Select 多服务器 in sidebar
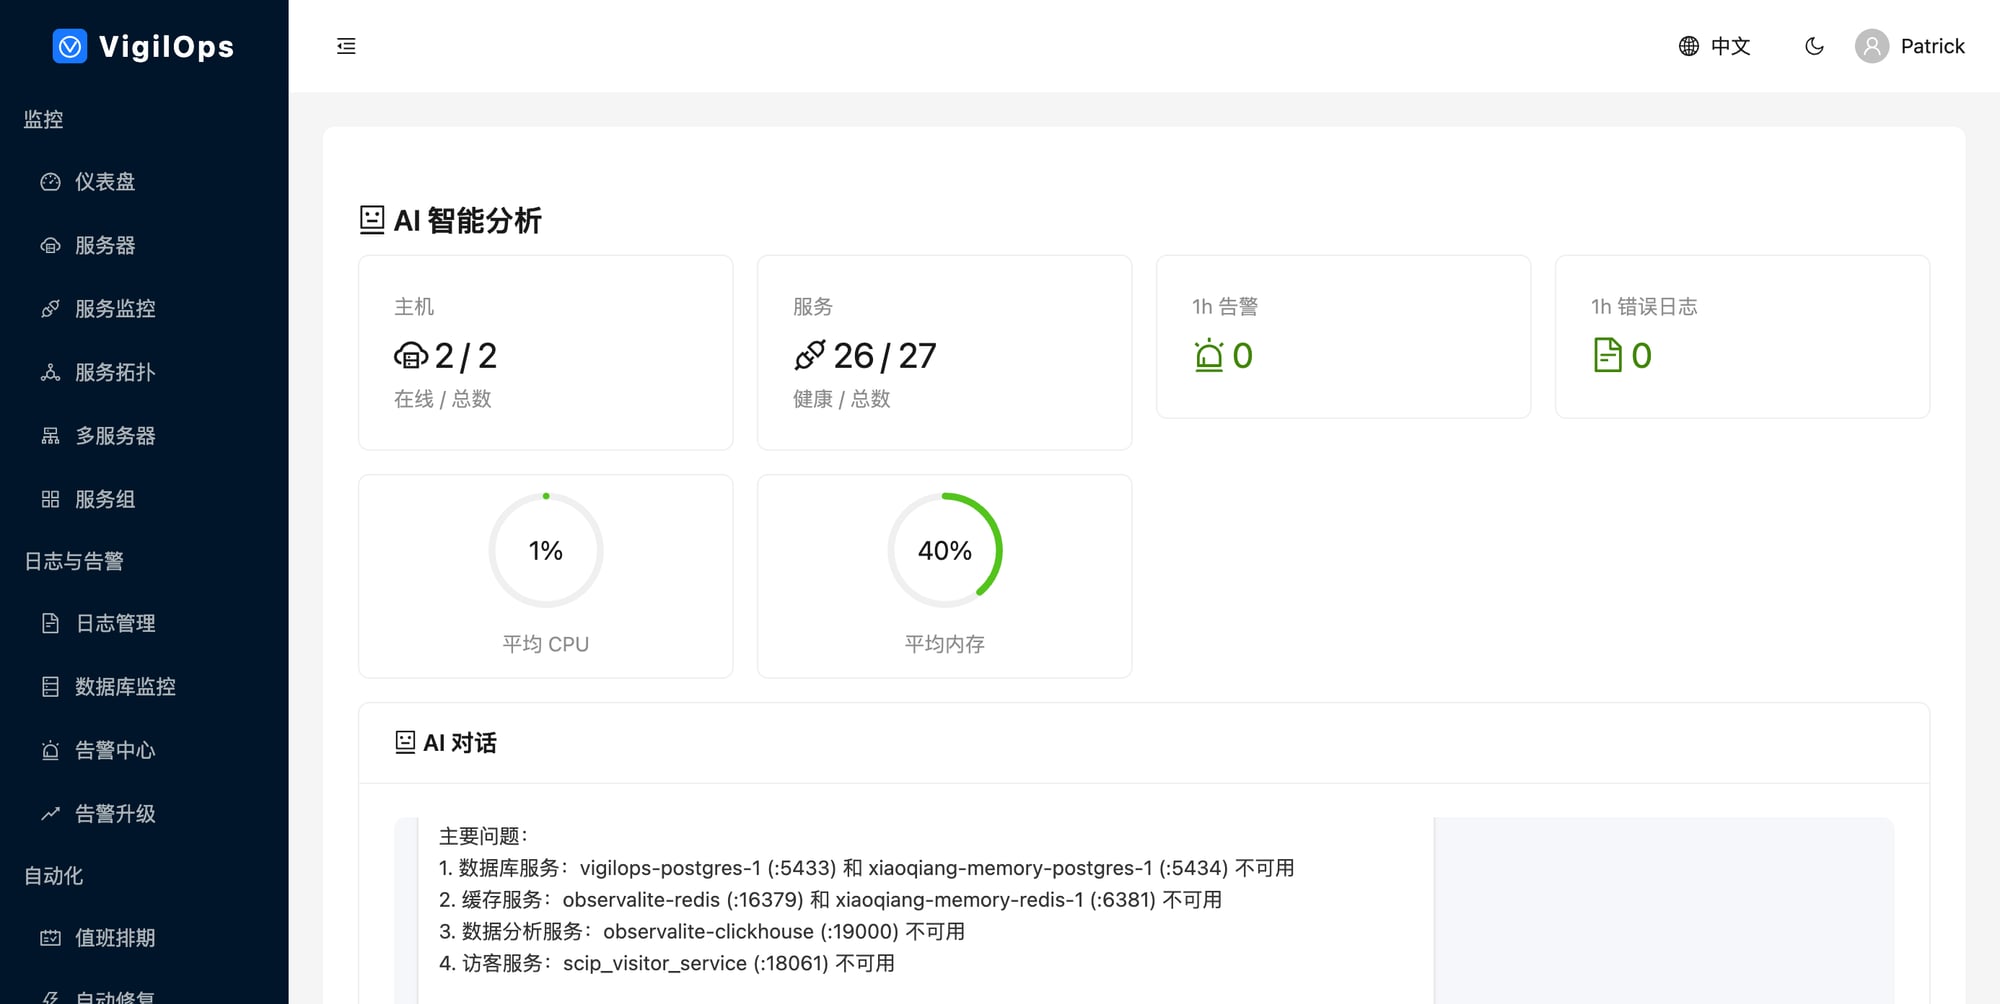The width and height of the screenshot is (2000, 1004). (144, 436)
